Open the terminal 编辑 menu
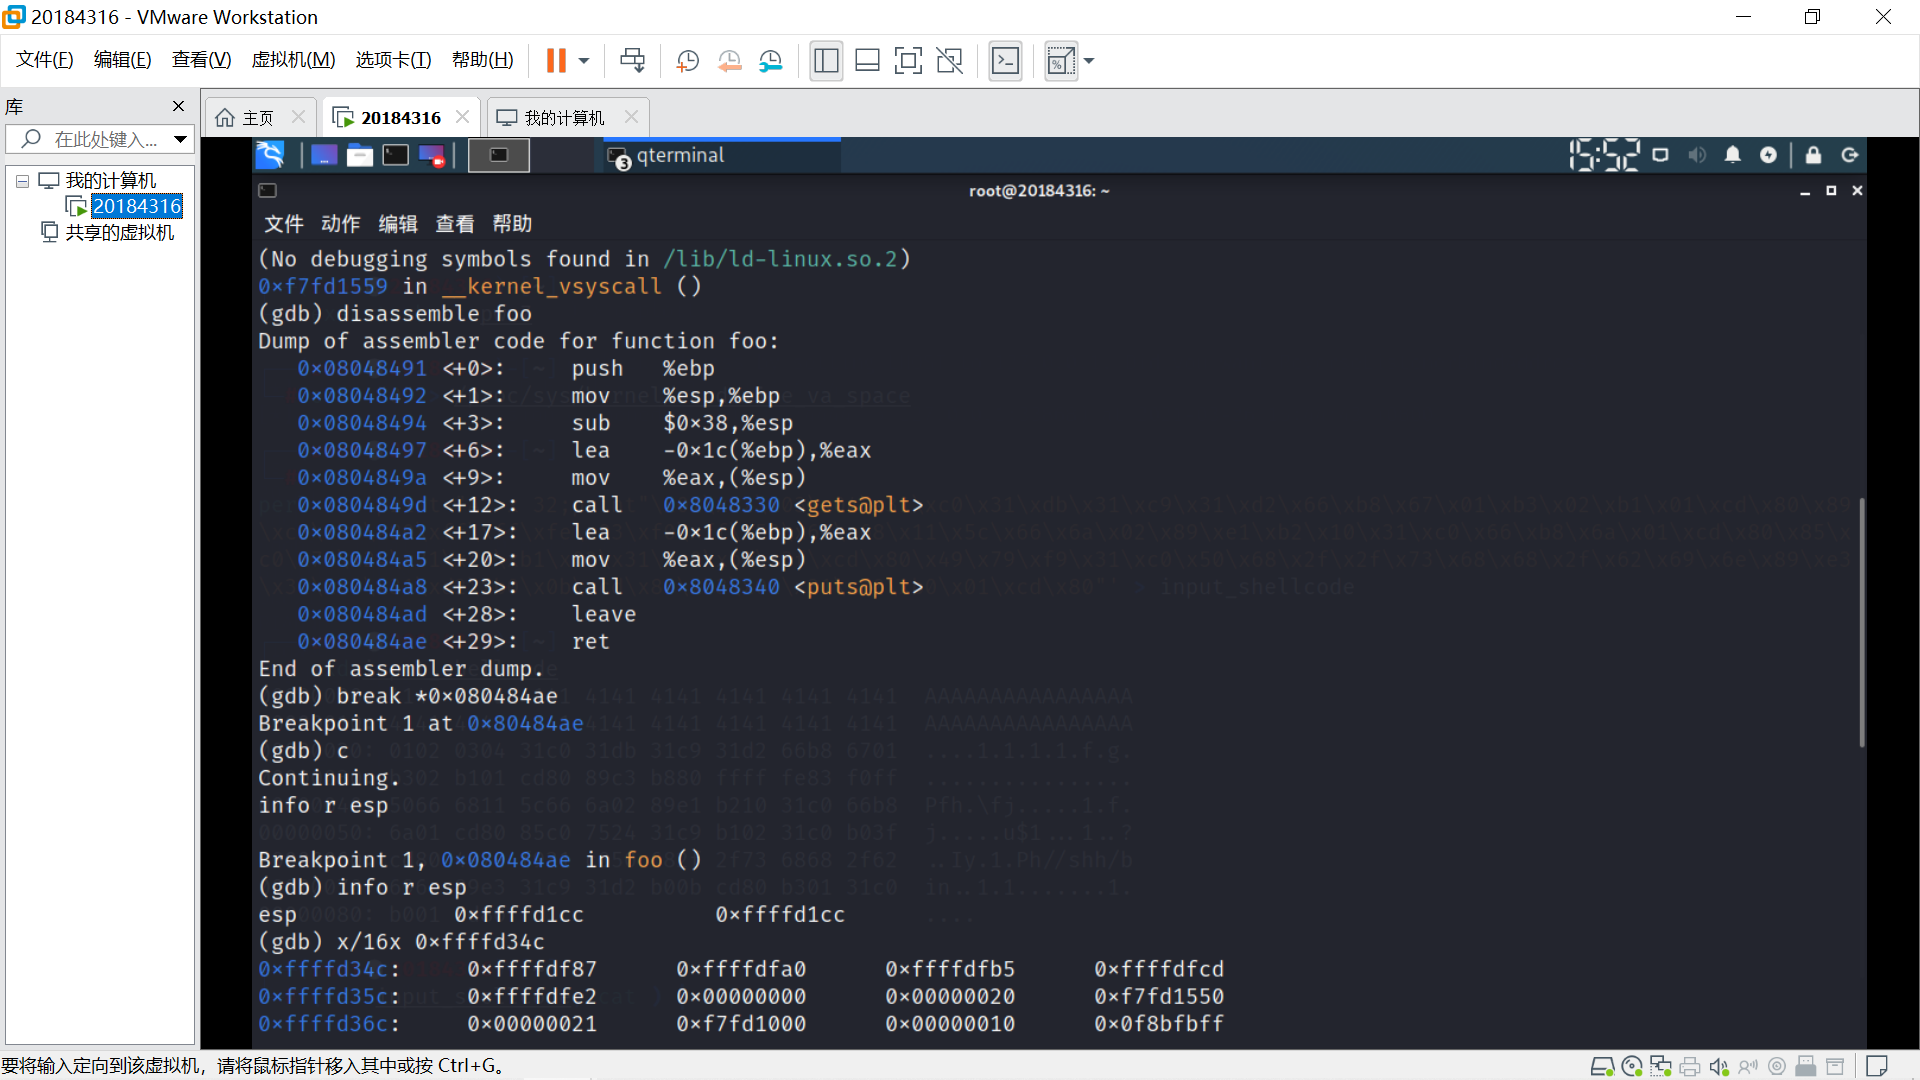This screenshot has width=1920, height=1080. [397, 224]
